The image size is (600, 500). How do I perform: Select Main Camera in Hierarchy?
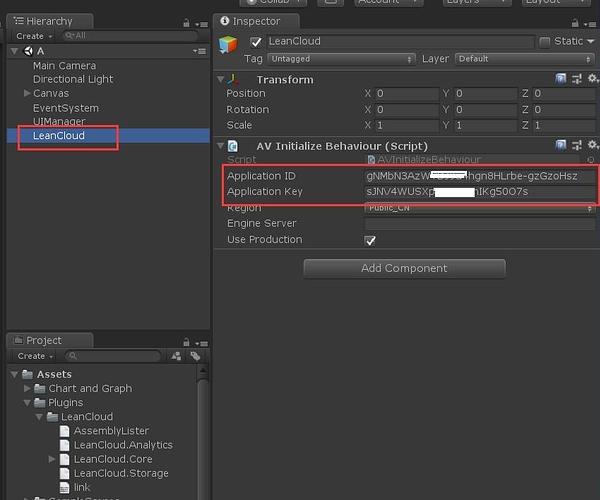pos(64,65)
